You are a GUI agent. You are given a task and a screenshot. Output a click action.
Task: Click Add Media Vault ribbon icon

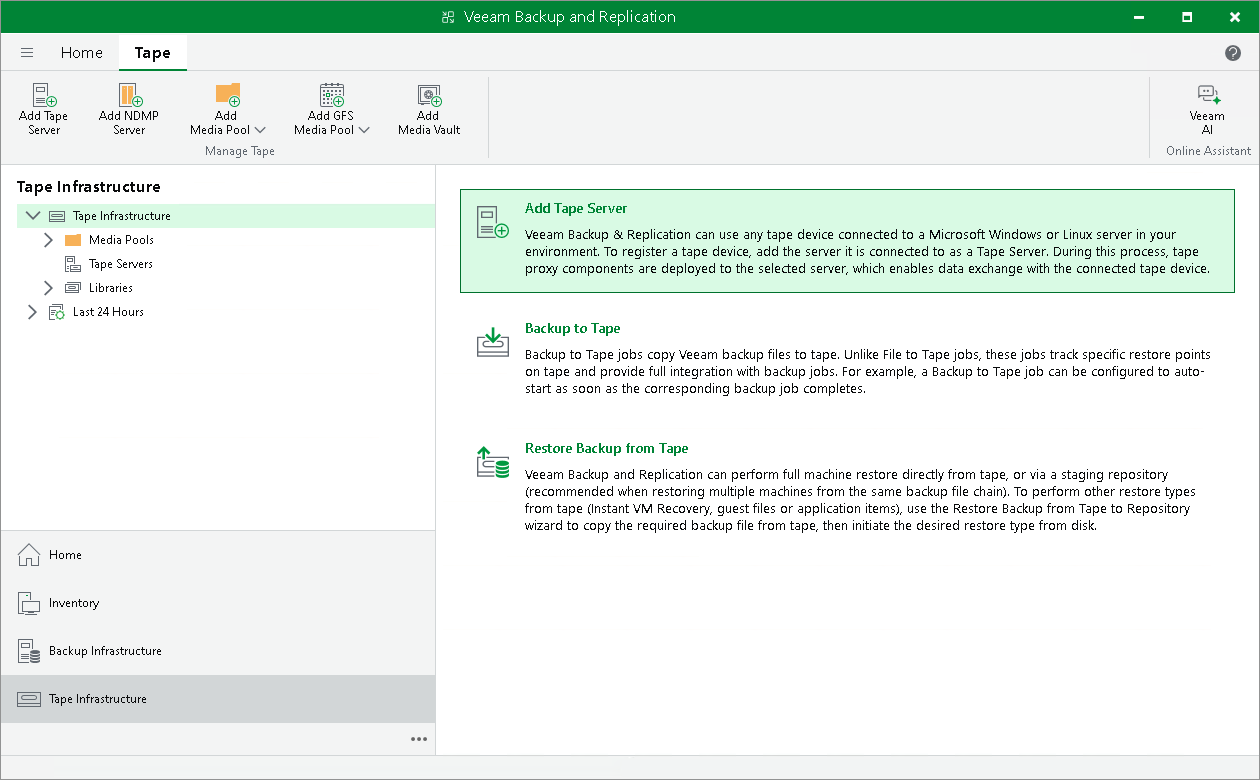click(429, 95)
